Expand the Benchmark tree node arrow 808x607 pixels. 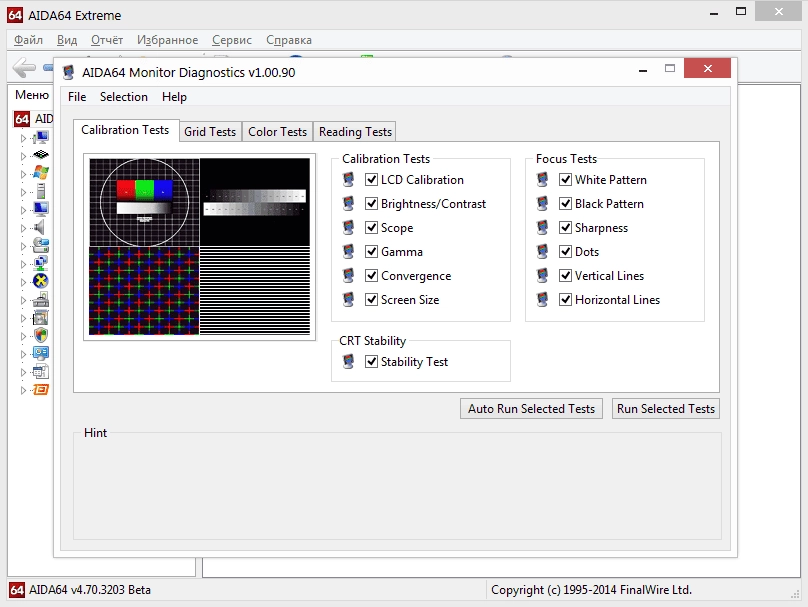[23, 391]
